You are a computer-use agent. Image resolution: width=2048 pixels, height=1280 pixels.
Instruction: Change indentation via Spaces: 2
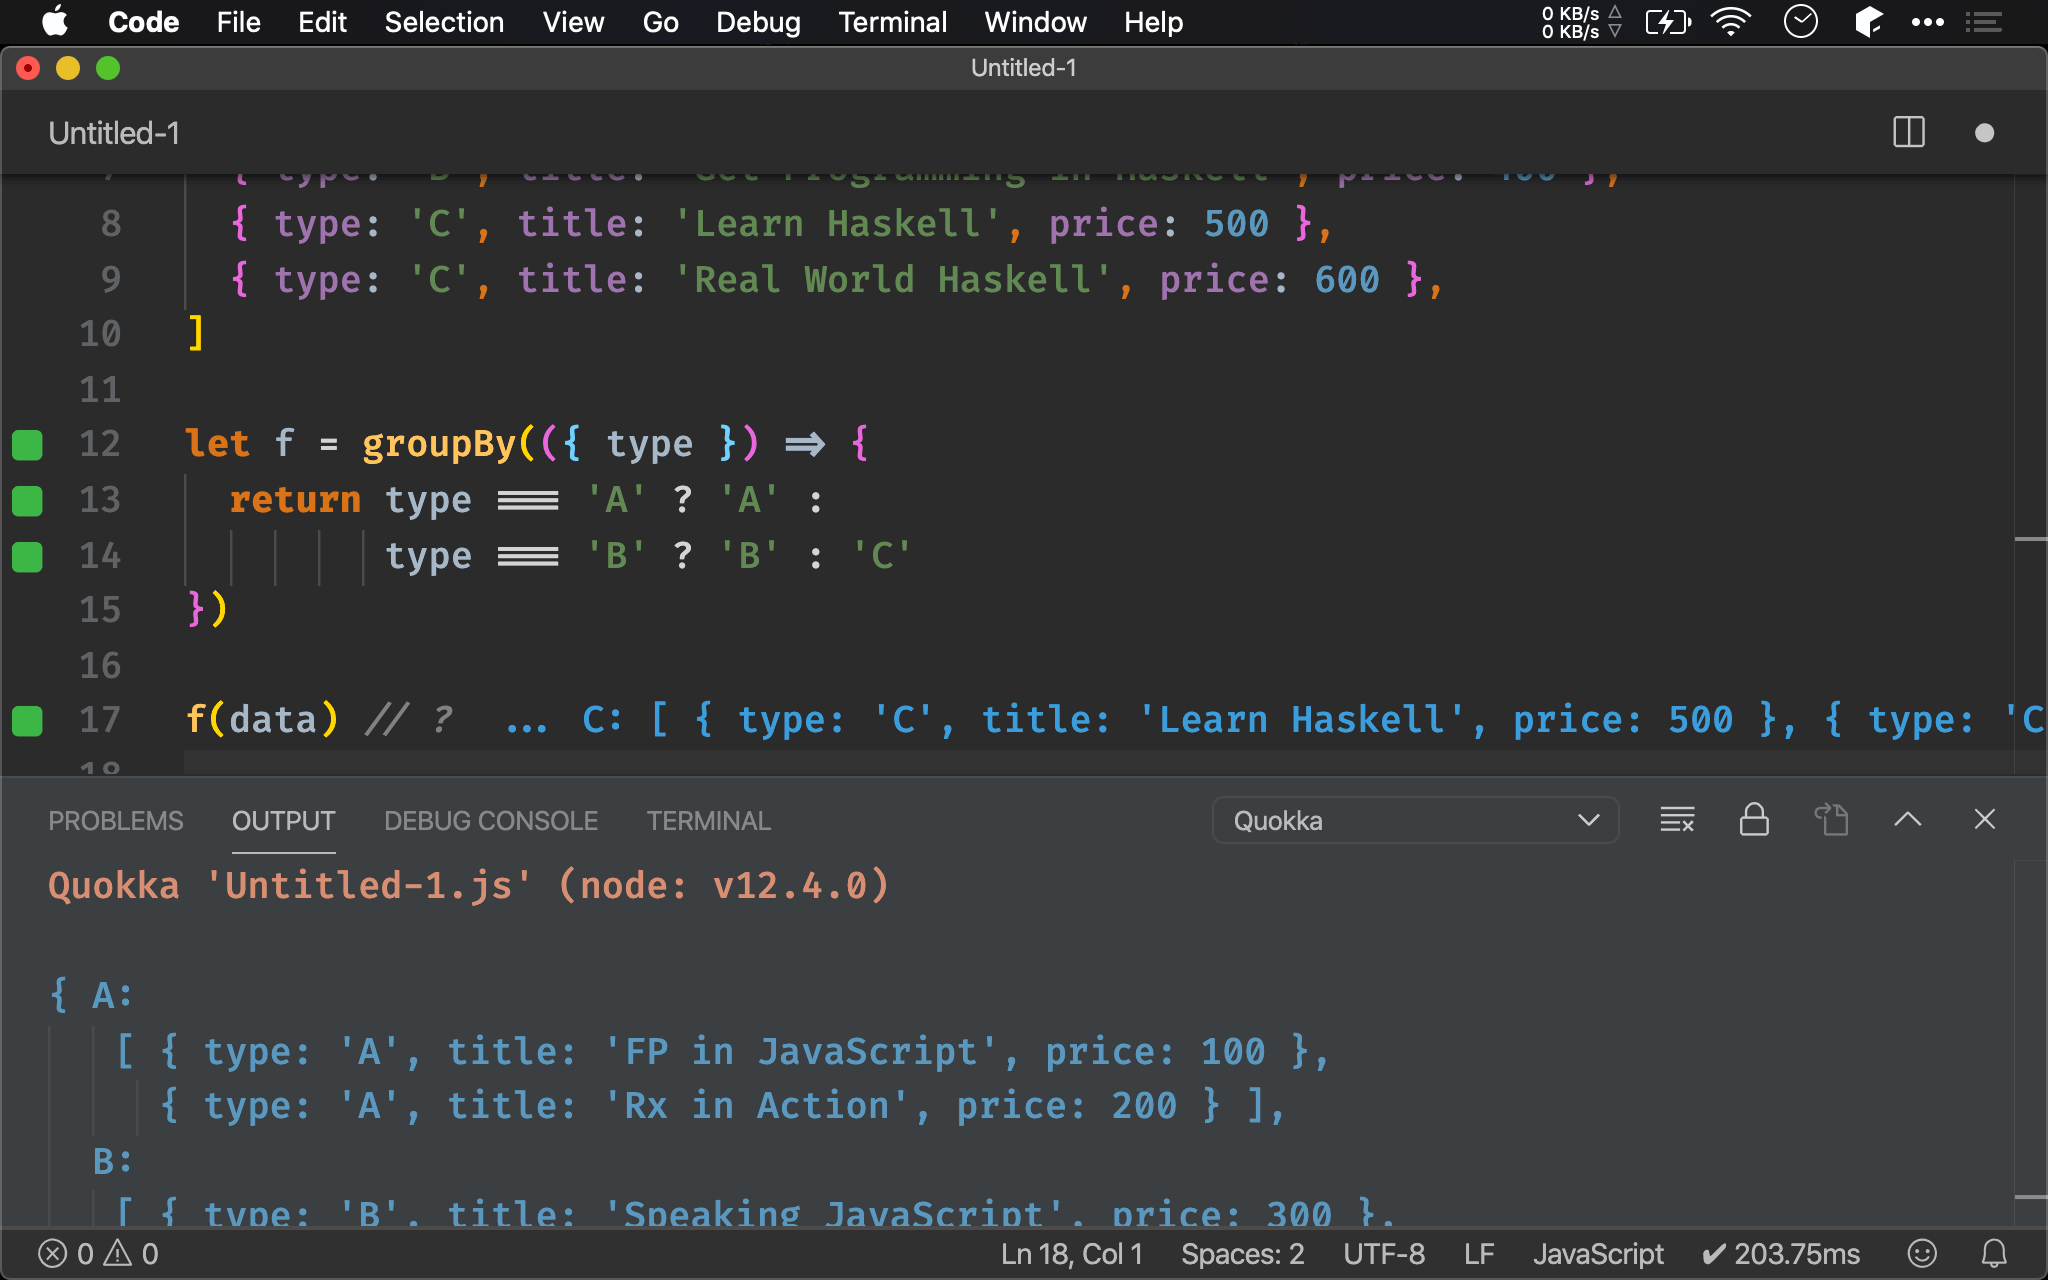pyautogui.click(x=1243, y=1254)
